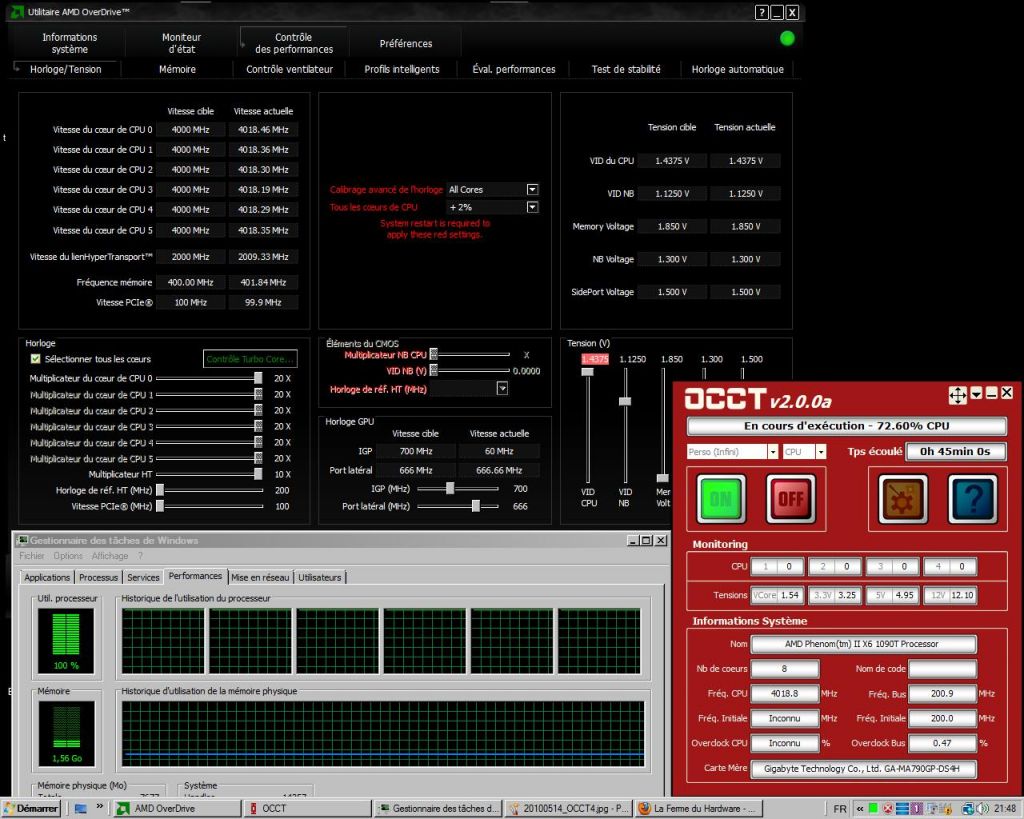Open La Ferme du Hardware Firefox taskbar button
This screenshot has width=1024, height=819.
pos(699,809)
